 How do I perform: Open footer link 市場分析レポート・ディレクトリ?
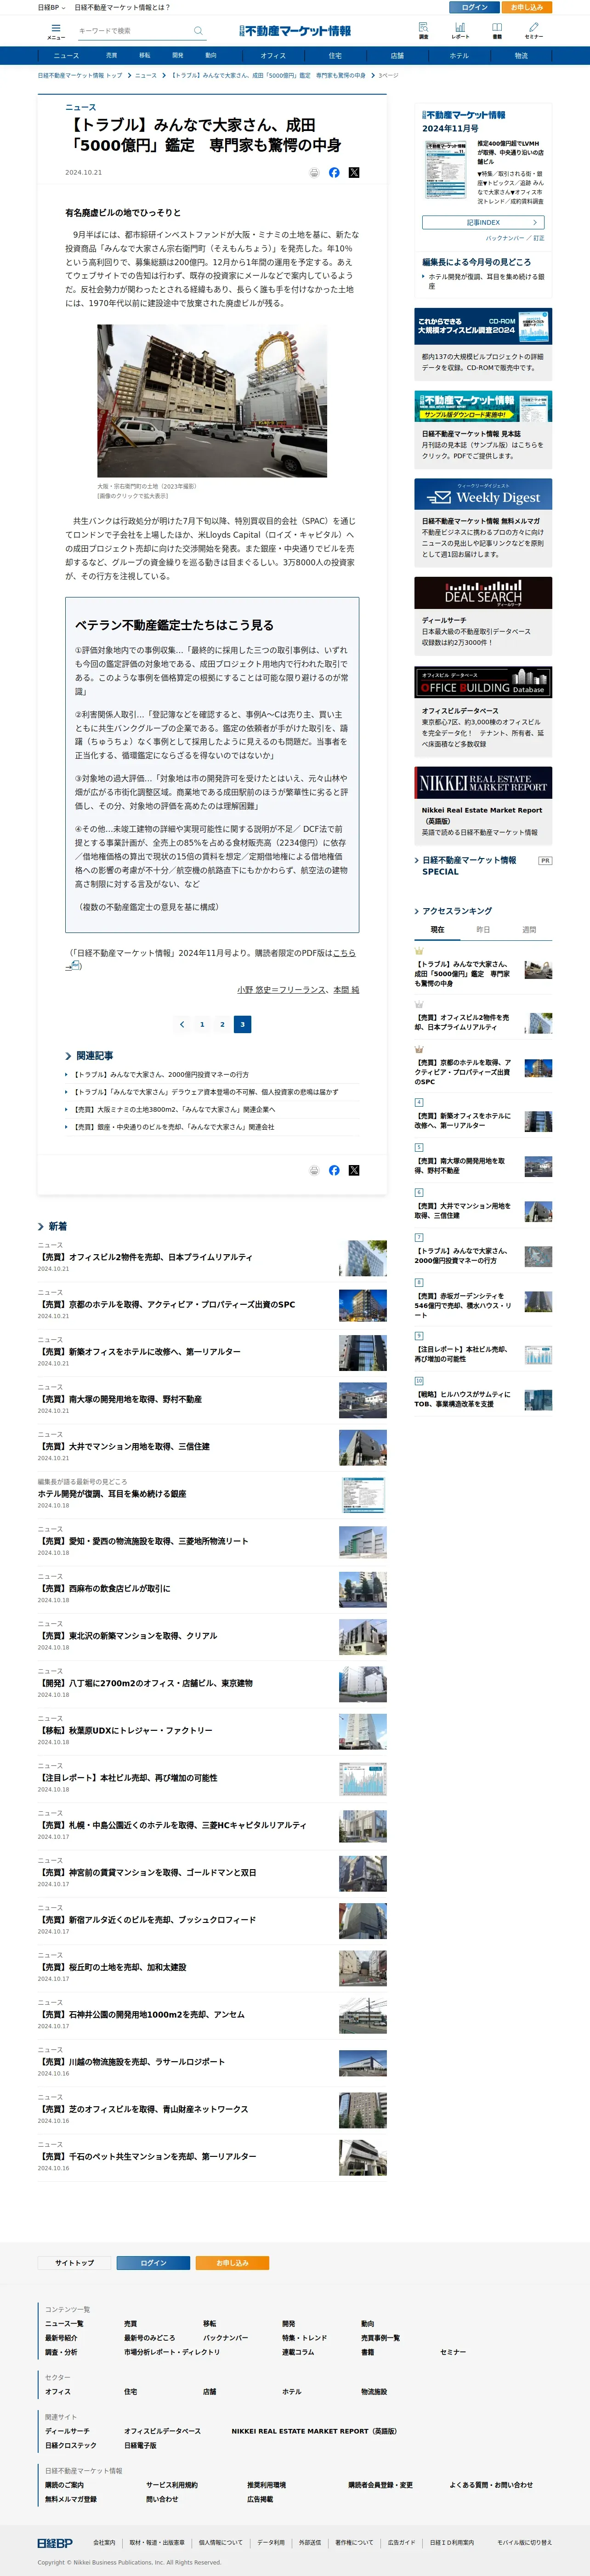172,2352
